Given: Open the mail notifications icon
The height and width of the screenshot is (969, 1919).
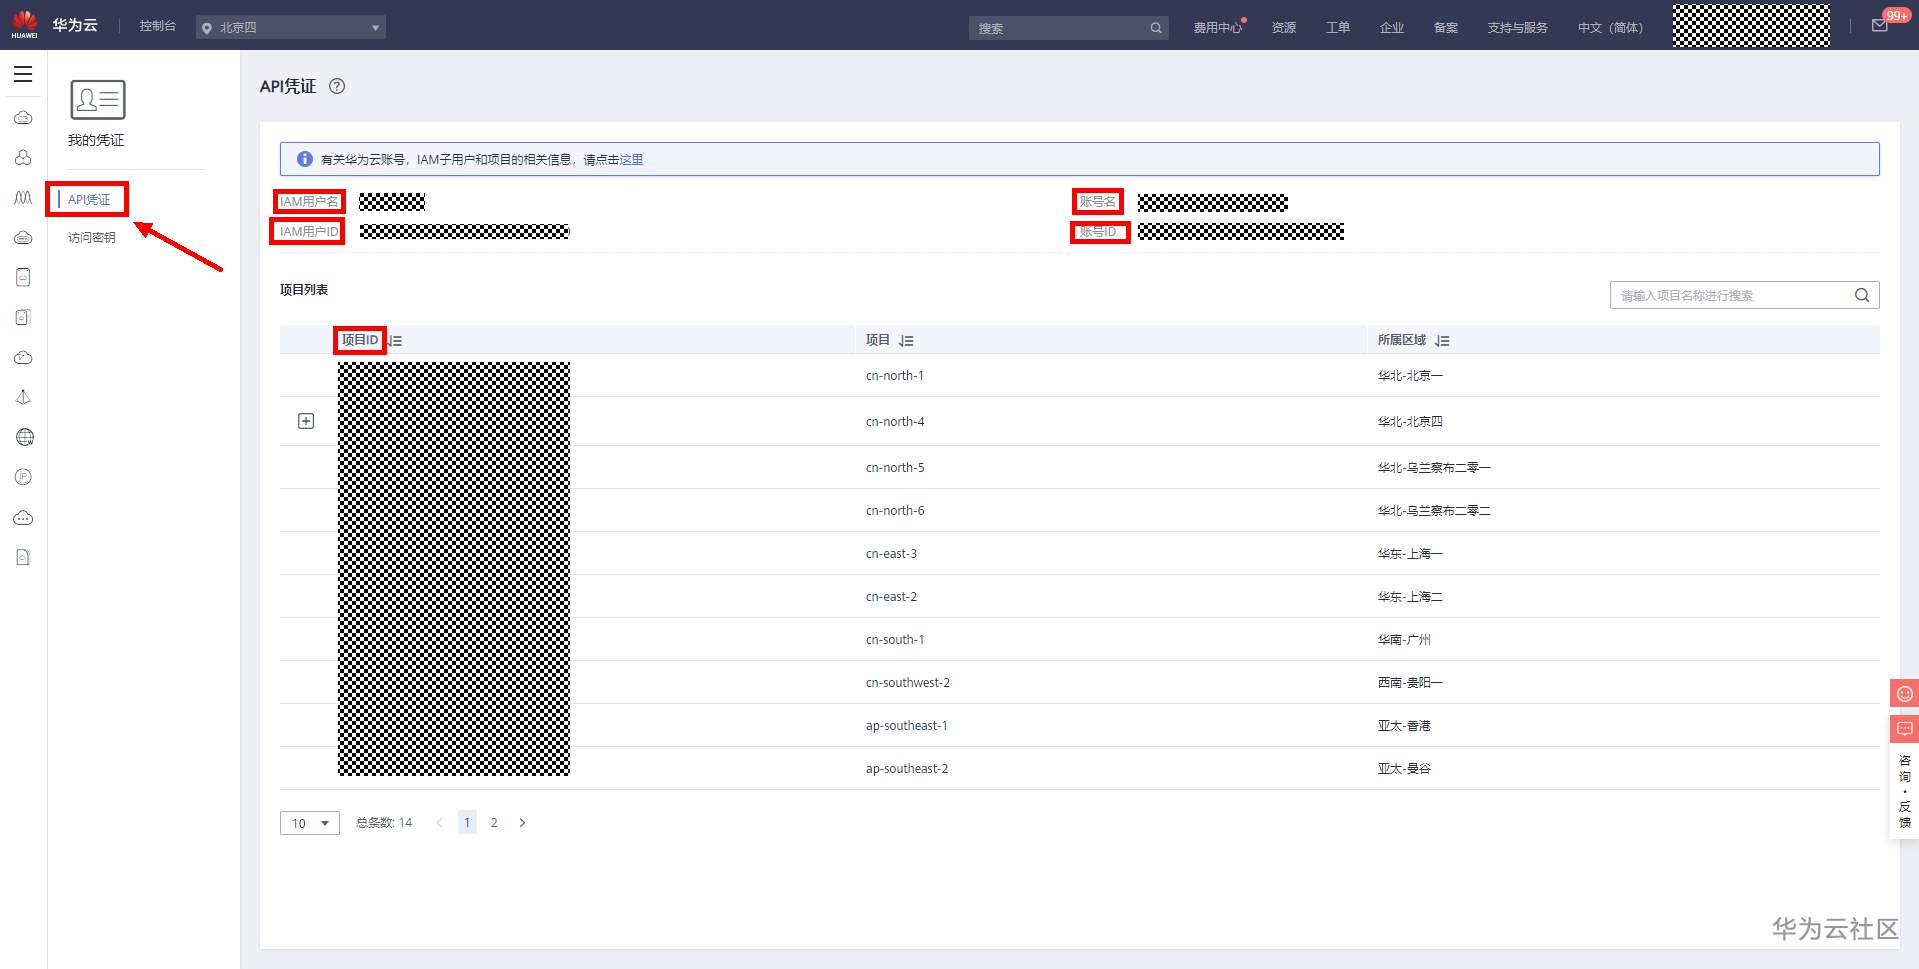Looking at the screenshot, I should [1880, 26].
